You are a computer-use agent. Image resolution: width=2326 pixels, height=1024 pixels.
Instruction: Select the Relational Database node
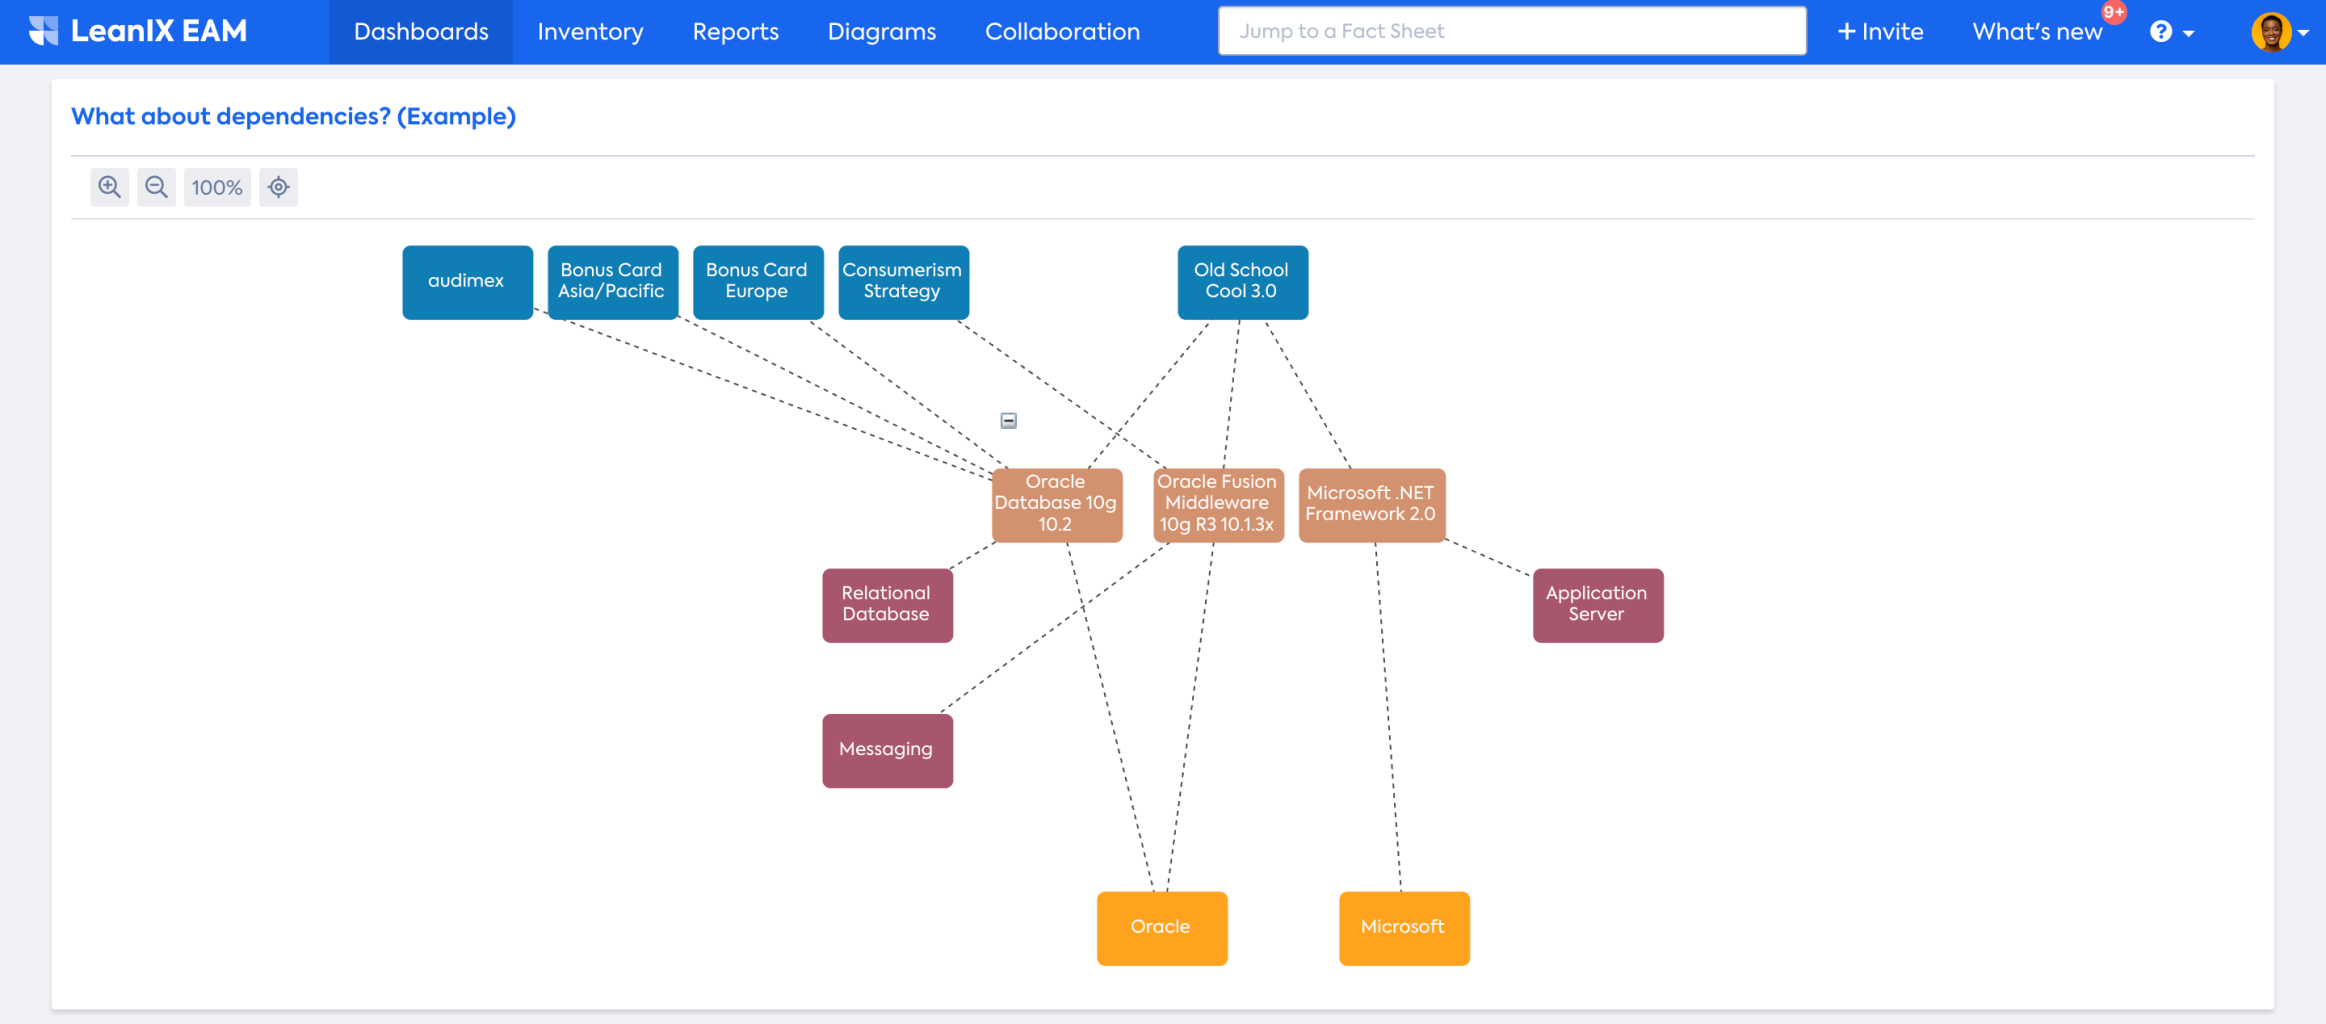[x=887, y=605]
